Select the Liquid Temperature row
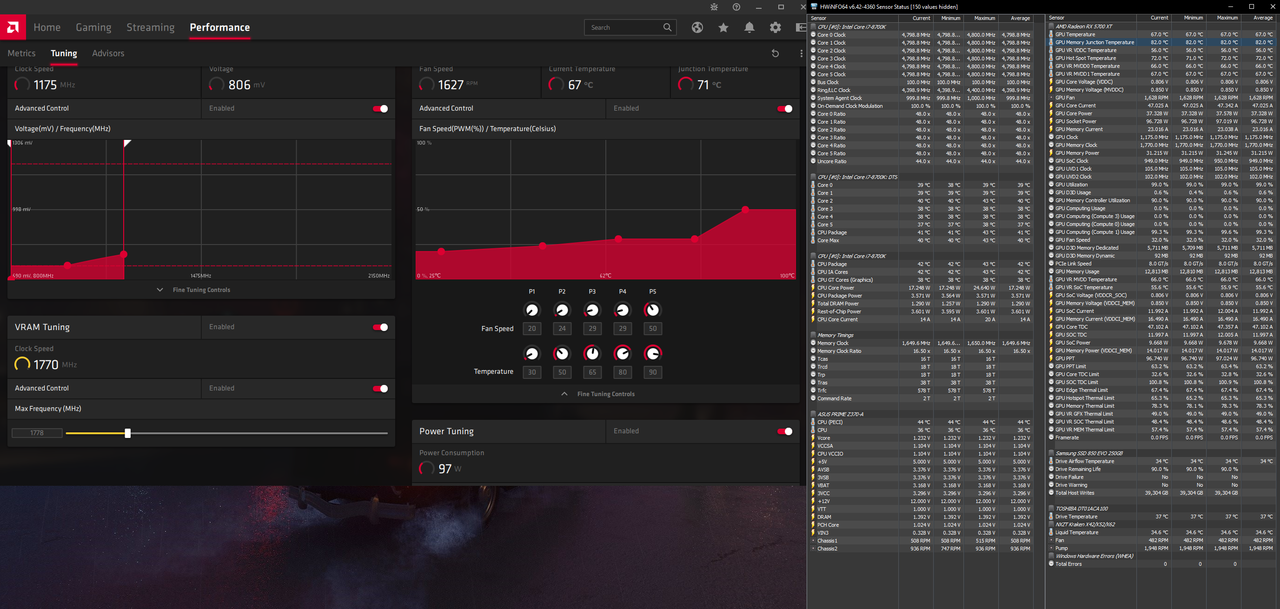 [x=1162, y=532]
